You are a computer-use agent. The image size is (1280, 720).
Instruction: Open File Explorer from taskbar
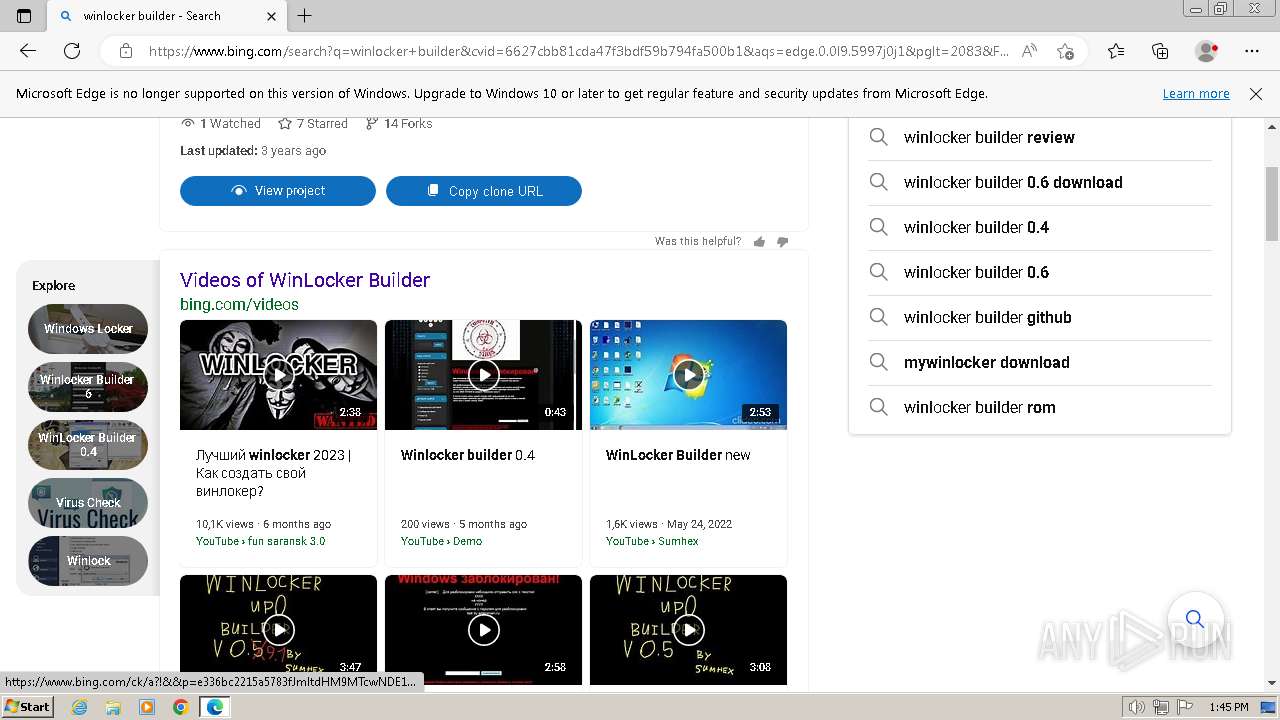point(113,707)
